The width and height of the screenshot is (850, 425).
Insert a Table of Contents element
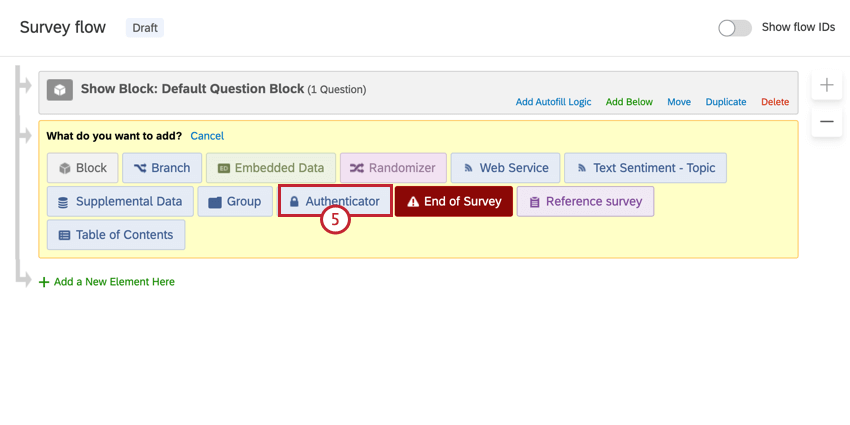pyautogui.click(x=116, y=235)
